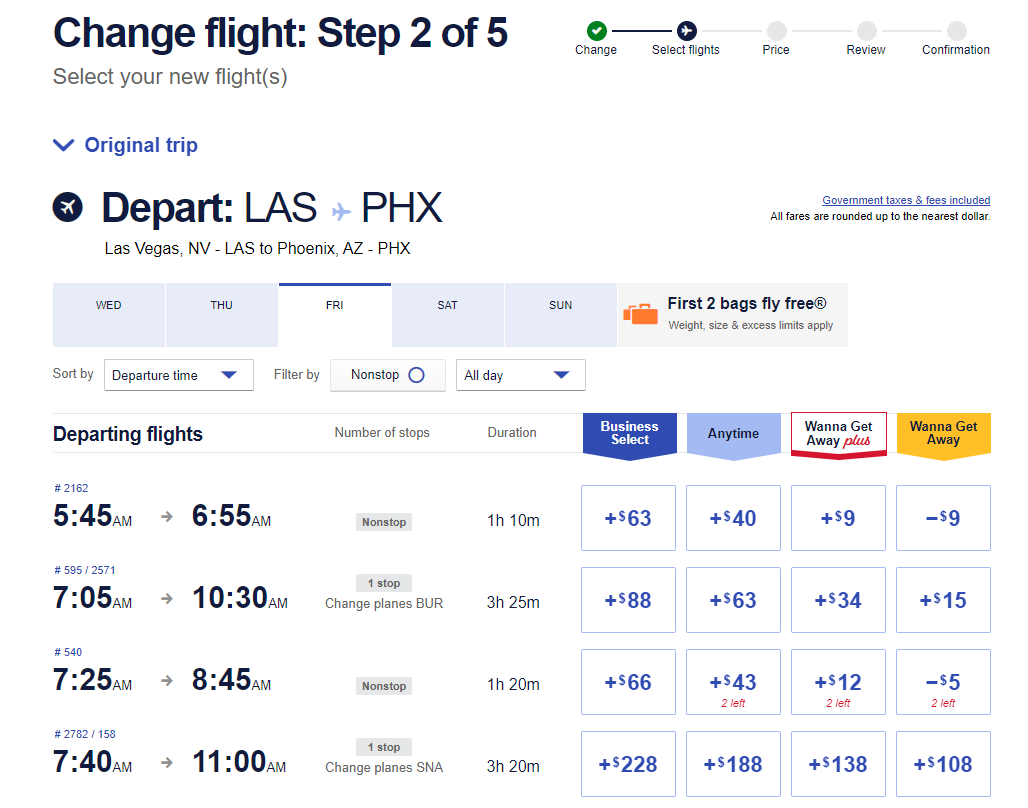Click the green checkmark on the Change step

pyautogui.click(x=595, y=30)
